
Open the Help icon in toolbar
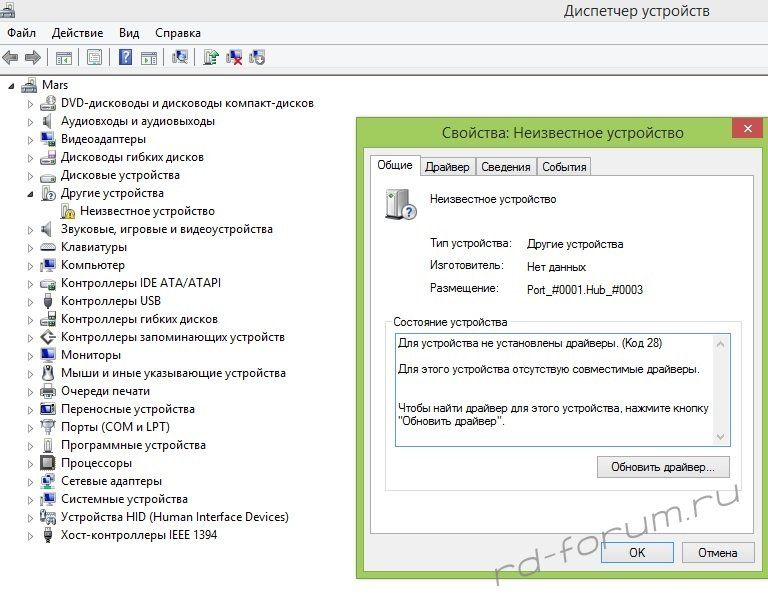pos(126,57)
